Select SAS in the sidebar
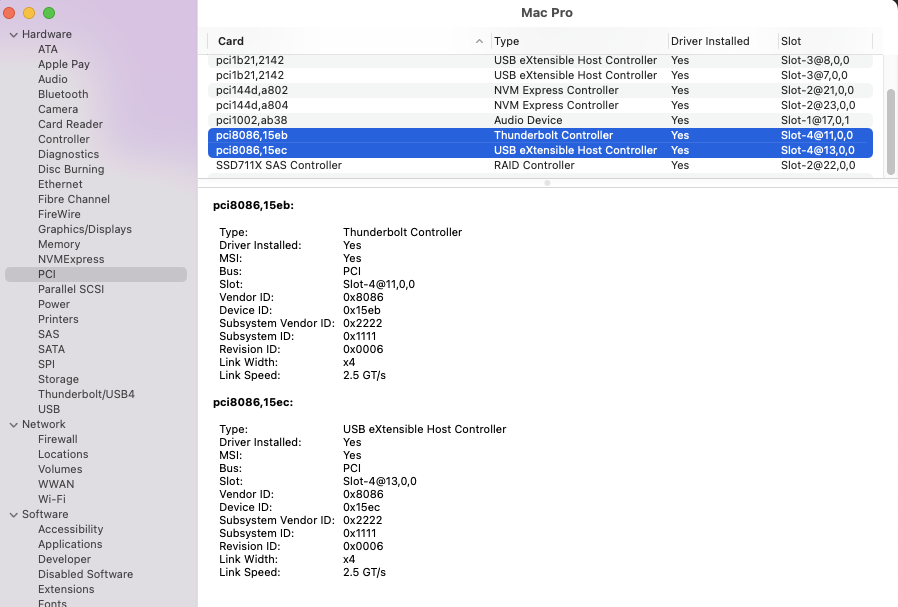 (49, 334)
